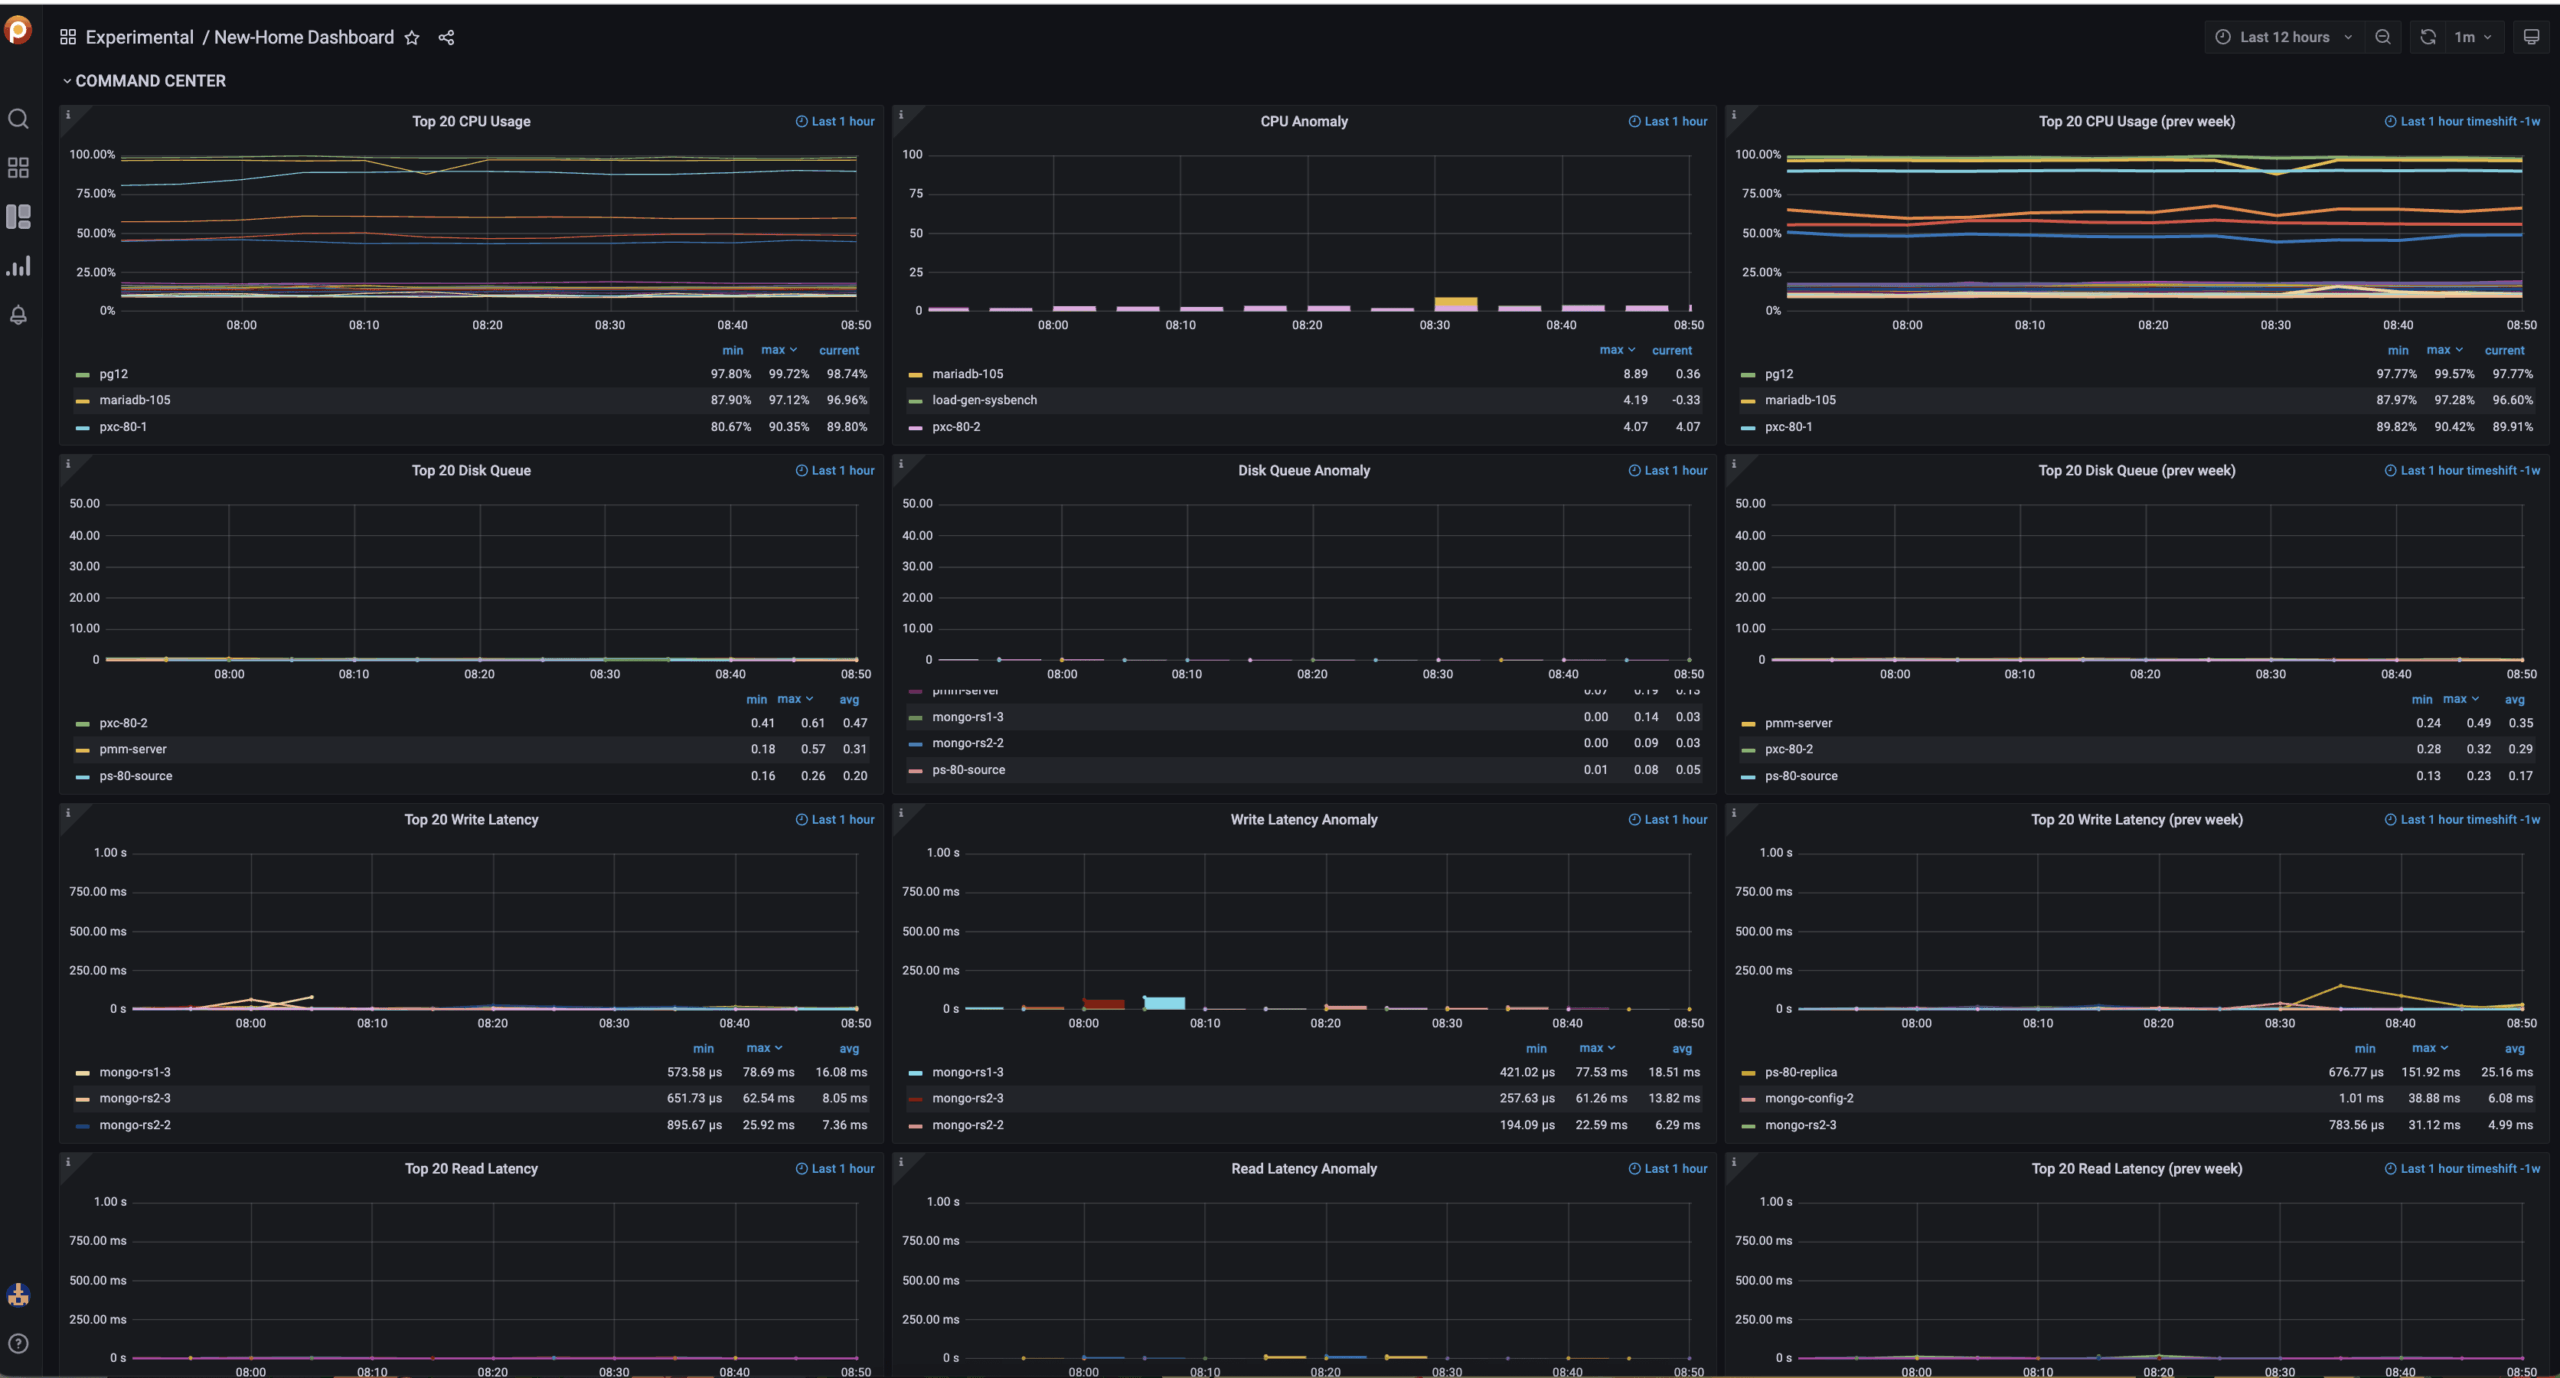Open the Alerting bell icon
2560x1378 pixels.
click(18, 315)
